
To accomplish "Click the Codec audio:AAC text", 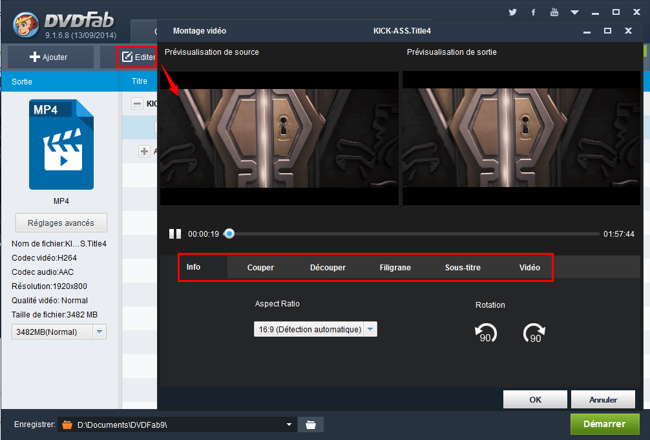I will pos(42,272).
